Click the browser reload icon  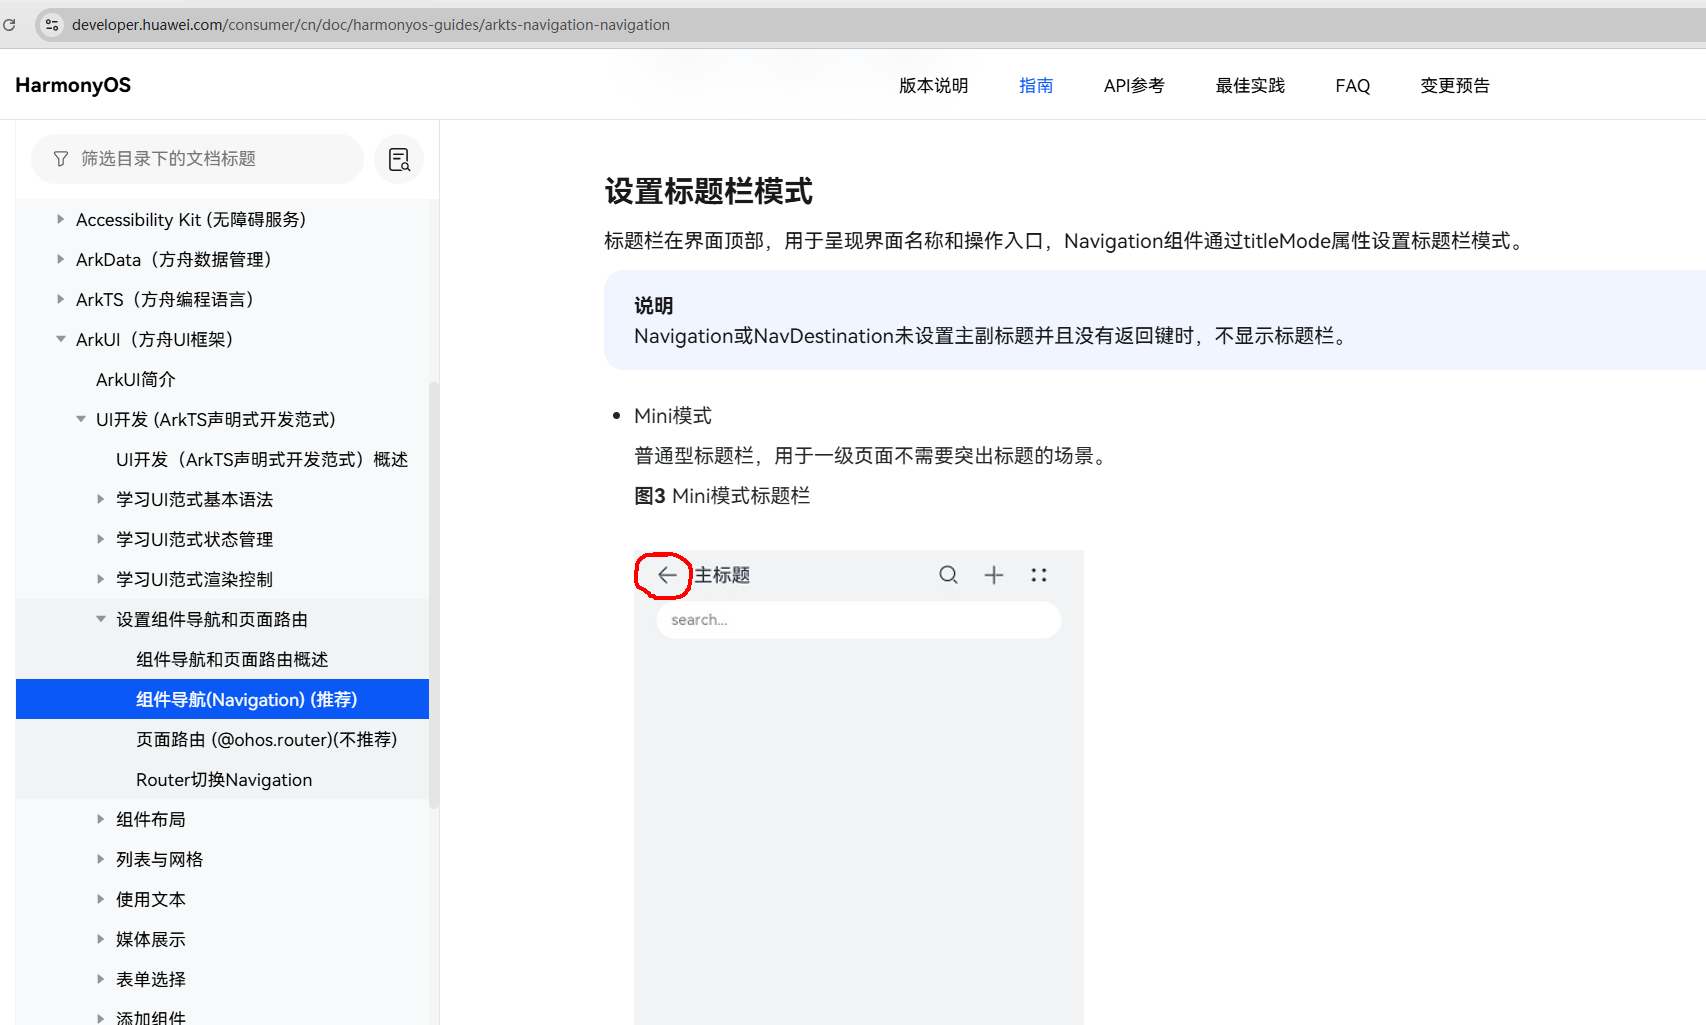[9, 25]
